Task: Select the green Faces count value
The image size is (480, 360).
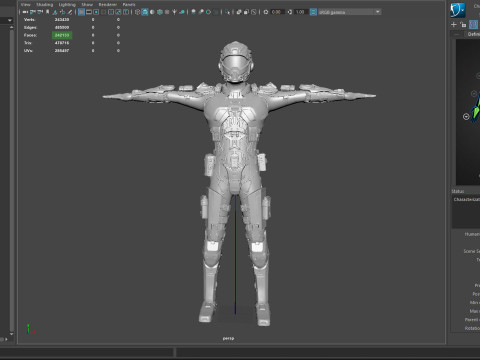Action: point(62,35)
